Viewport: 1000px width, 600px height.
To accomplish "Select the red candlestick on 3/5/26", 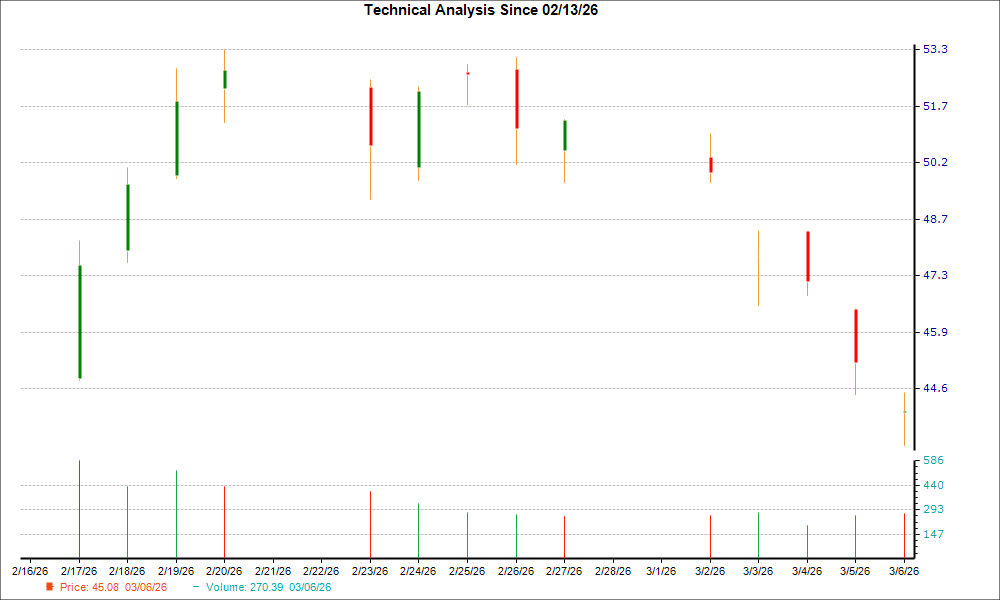I will (x=855, y=335).
